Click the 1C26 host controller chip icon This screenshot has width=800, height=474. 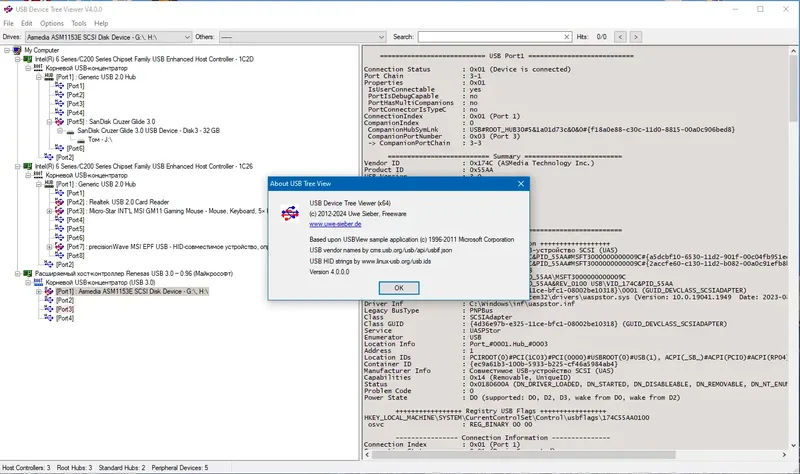pyautogui.click(x=28, y=166)
